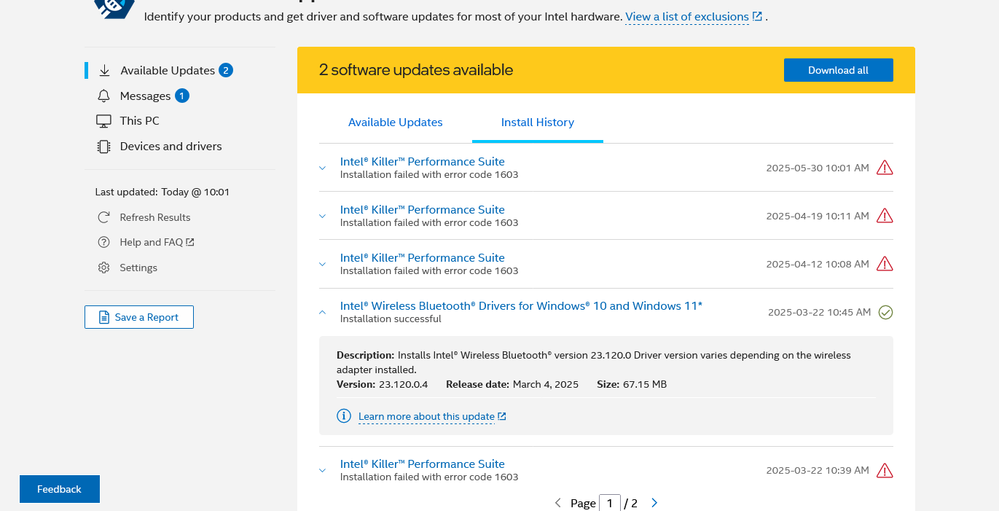Viewport: 999px width, 511px height.
Task: Click the size value 67.15 MB
Action: tap(645, 384)
